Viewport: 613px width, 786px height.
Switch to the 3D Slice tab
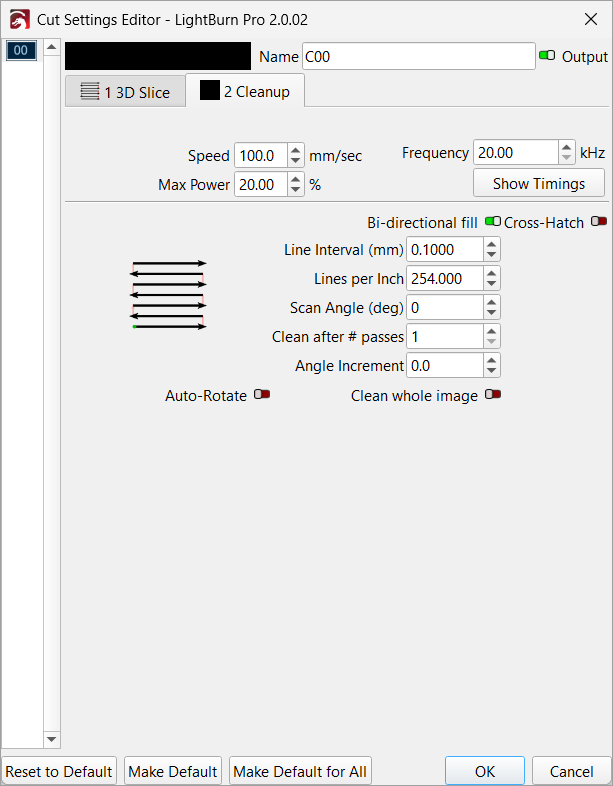pyautogui.click(x=125, y=92)
